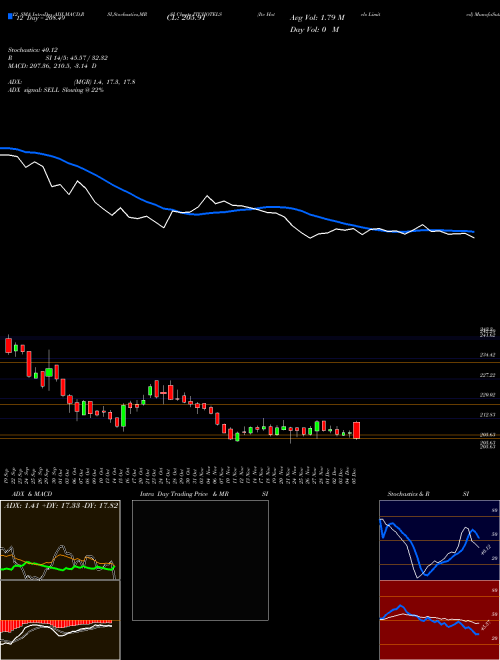Click the ADX '(MGR) 1.4, 17.3, 17.8' values
The height and width of the screenshot is (660, 500).
(x=104, y=82)
